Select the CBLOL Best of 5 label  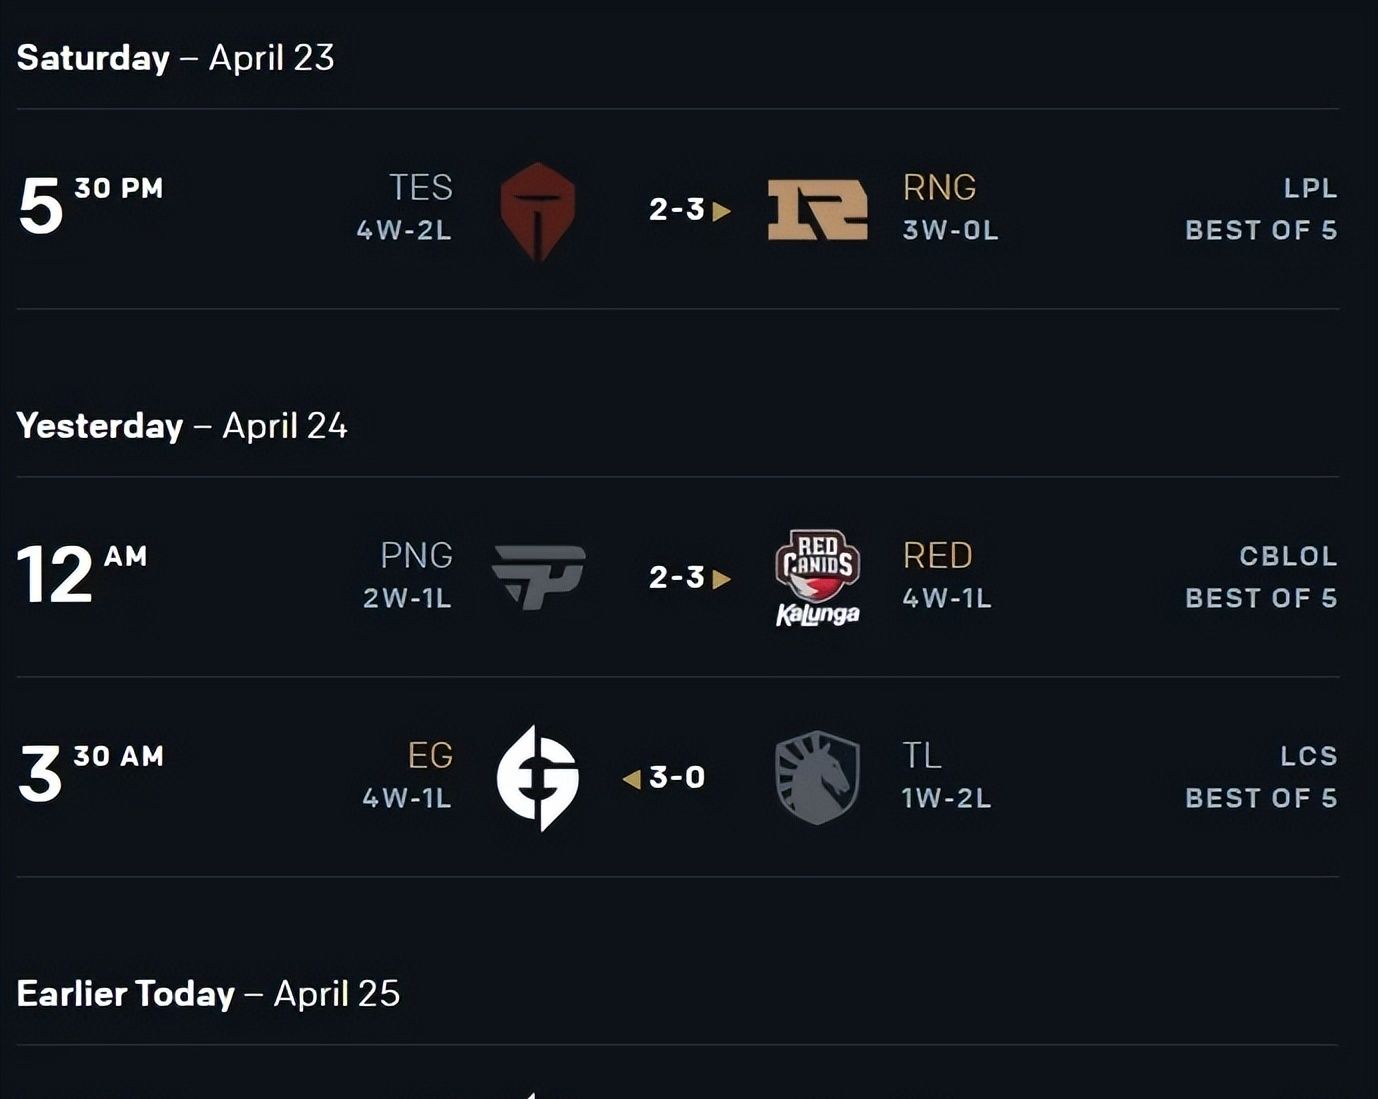click(x=1261, y=577)
